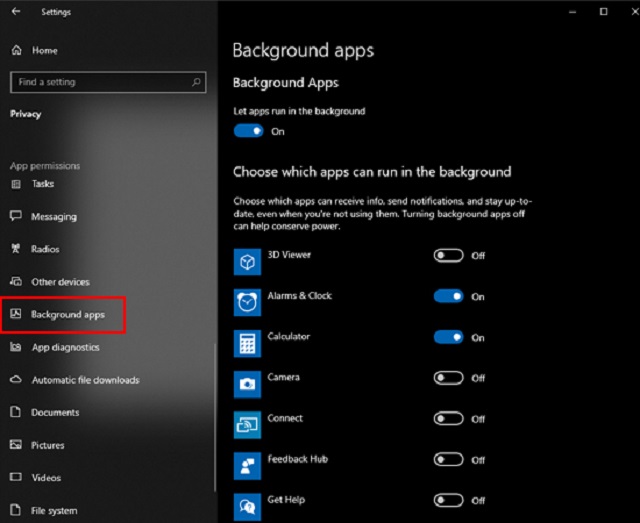Open Home in settings sidebar

pos(45,51)
